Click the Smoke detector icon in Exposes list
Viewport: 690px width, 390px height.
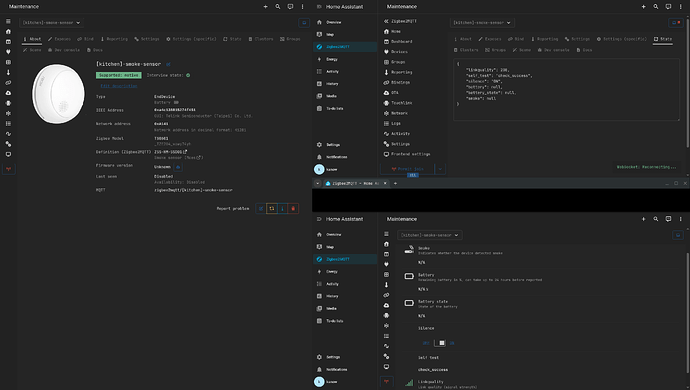coord(409,250)
